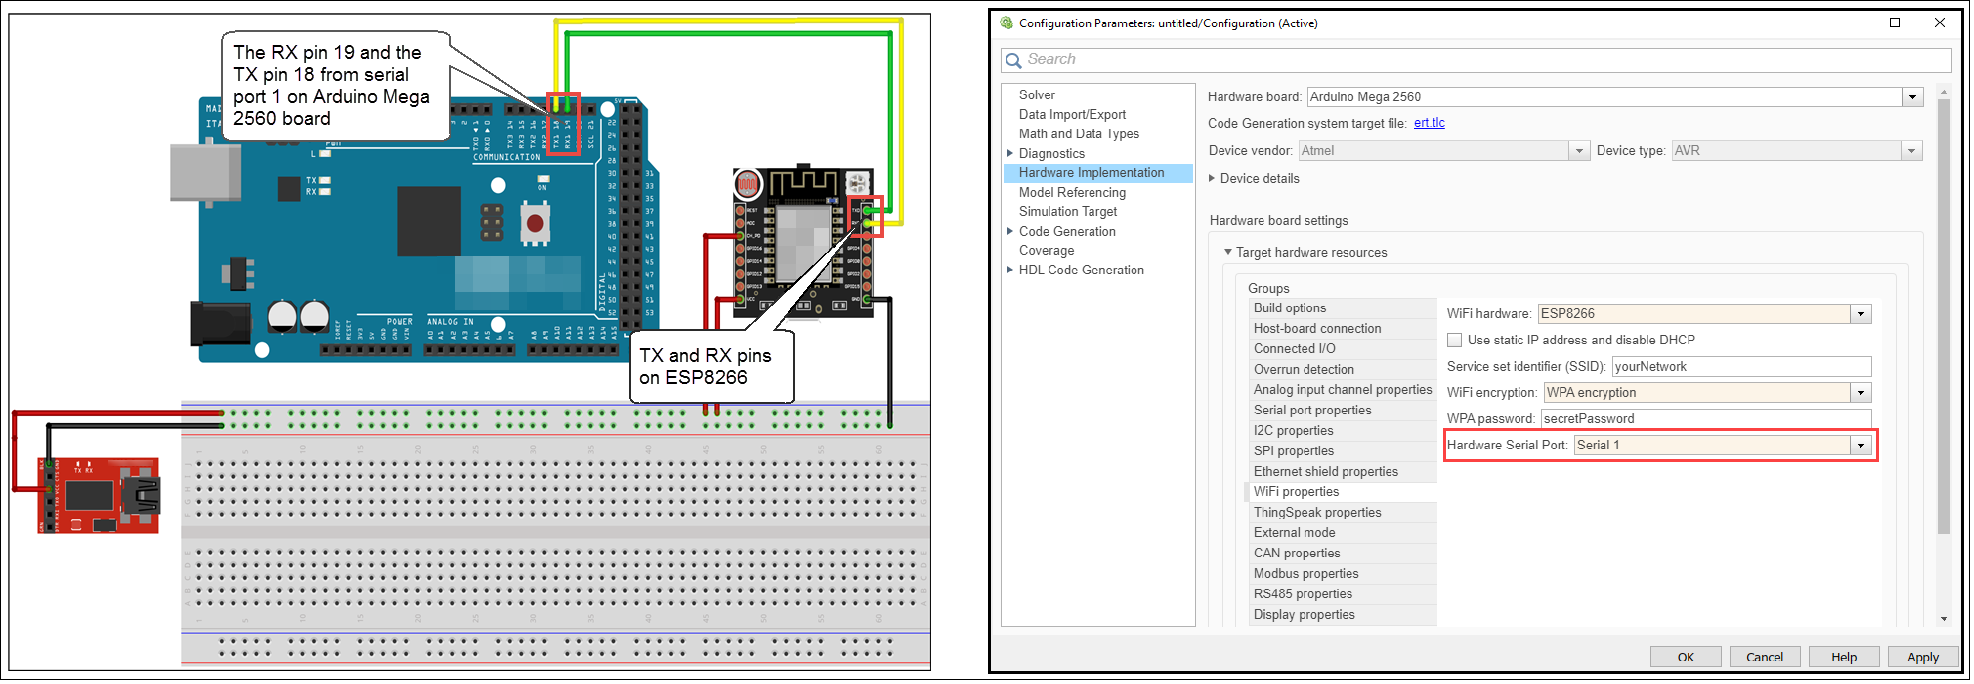The width and height of the screenshot is (1974, 684).
Task: Click the OK button
Action: (1685, 657)
